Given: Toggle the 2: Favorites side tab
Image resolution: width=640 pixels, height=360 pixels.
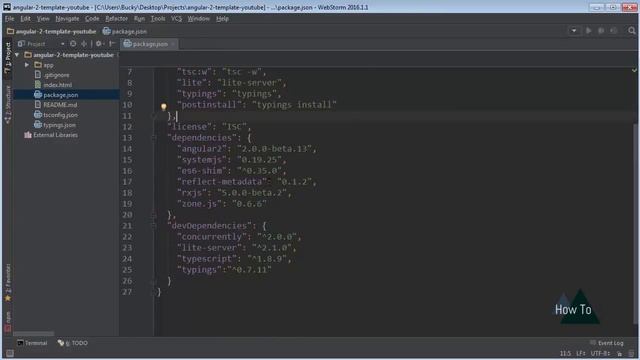Looking at the screenshot, I should tap(7, 282).
